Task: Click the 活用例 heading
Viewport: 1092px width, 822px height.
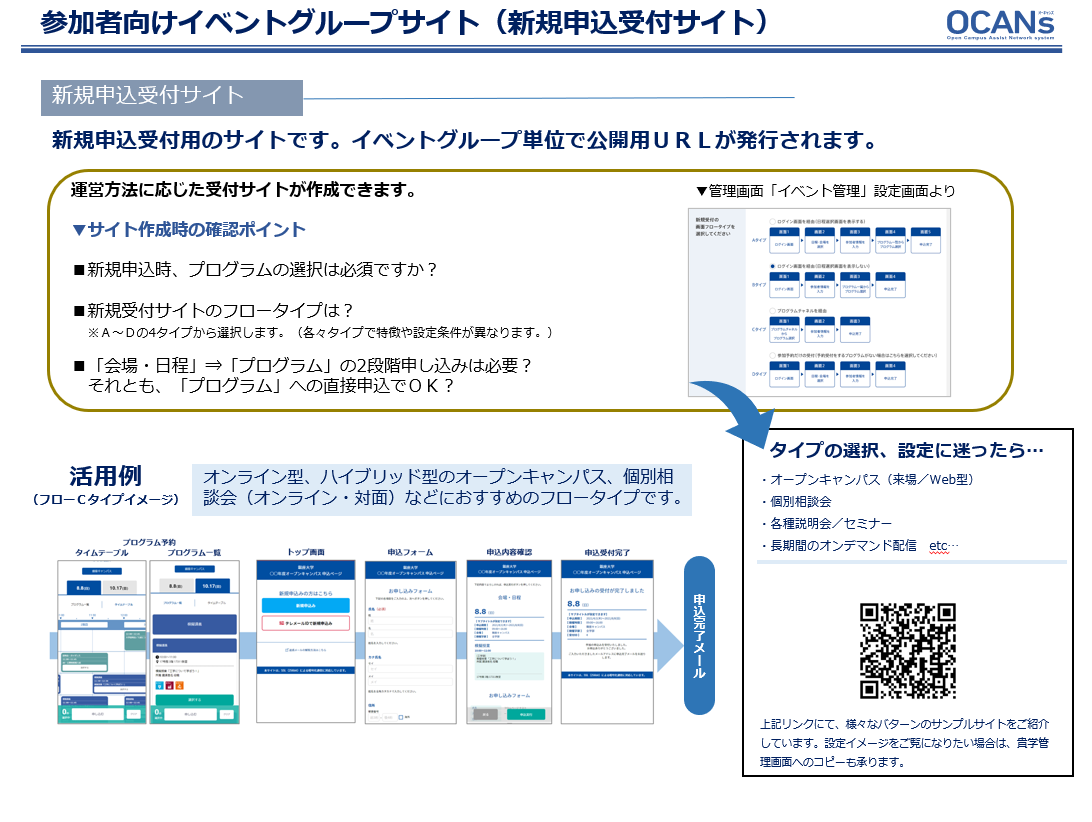Action: (105, 476)
